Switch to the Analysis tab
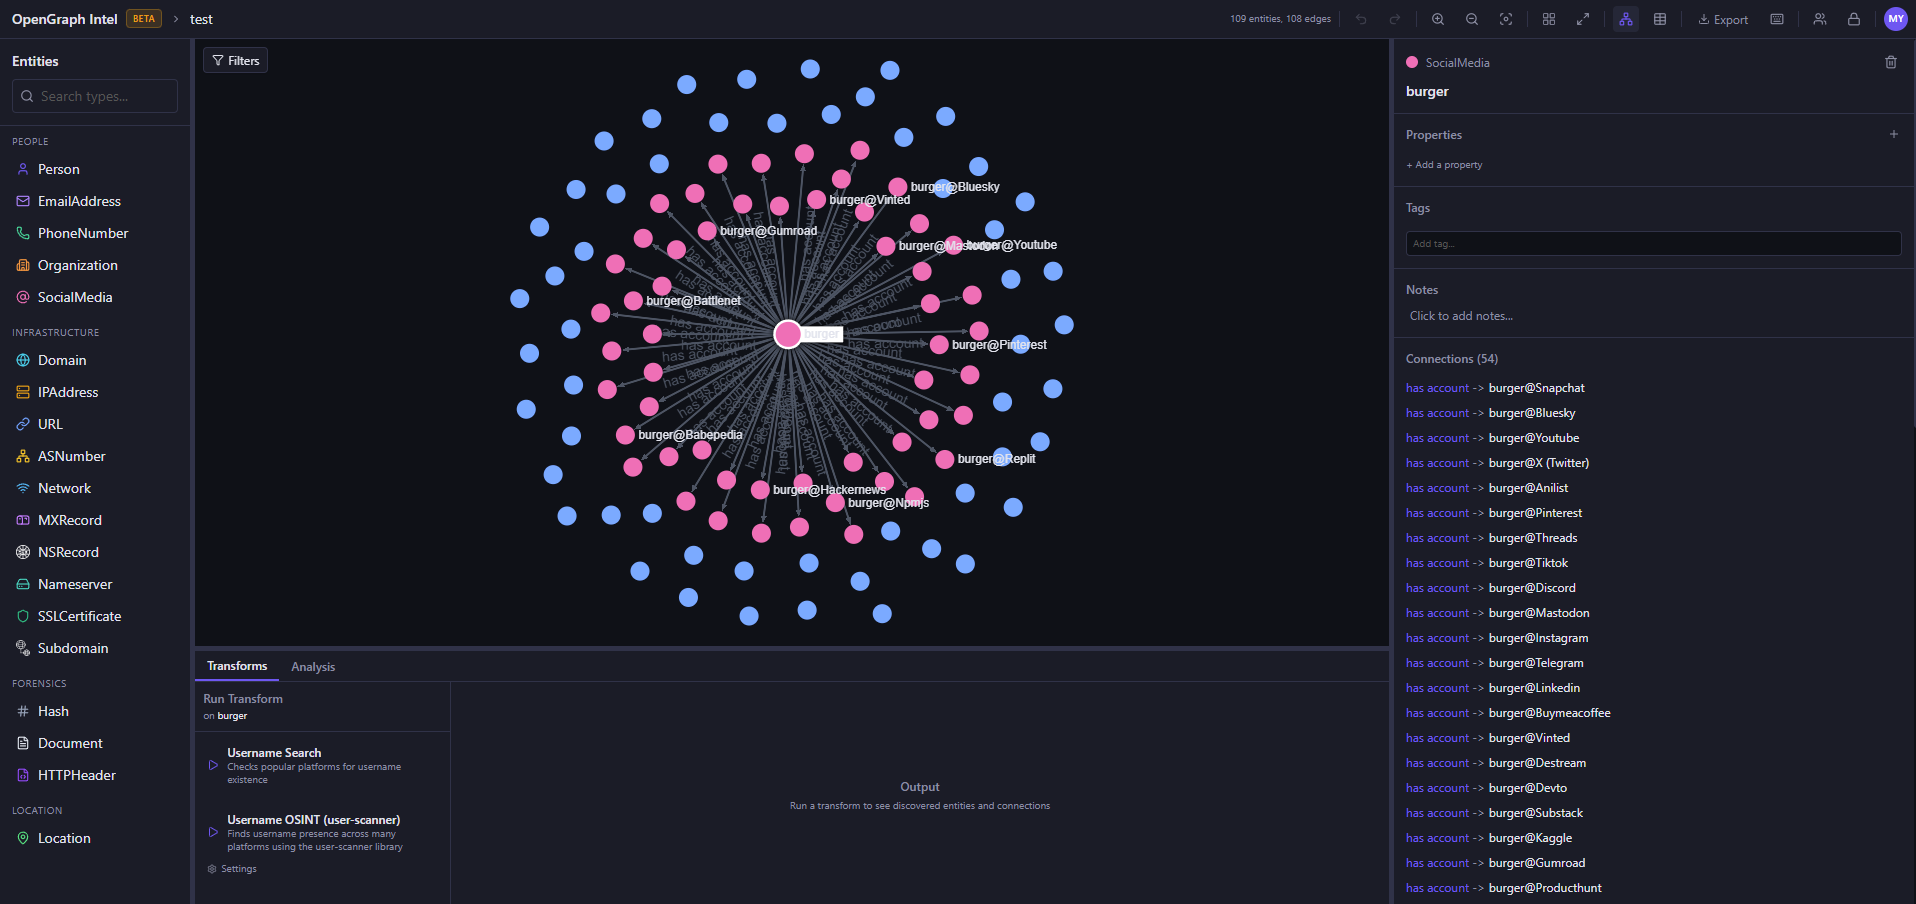The height and width of the screenshot is (904, 1916). tap(313, 667)
